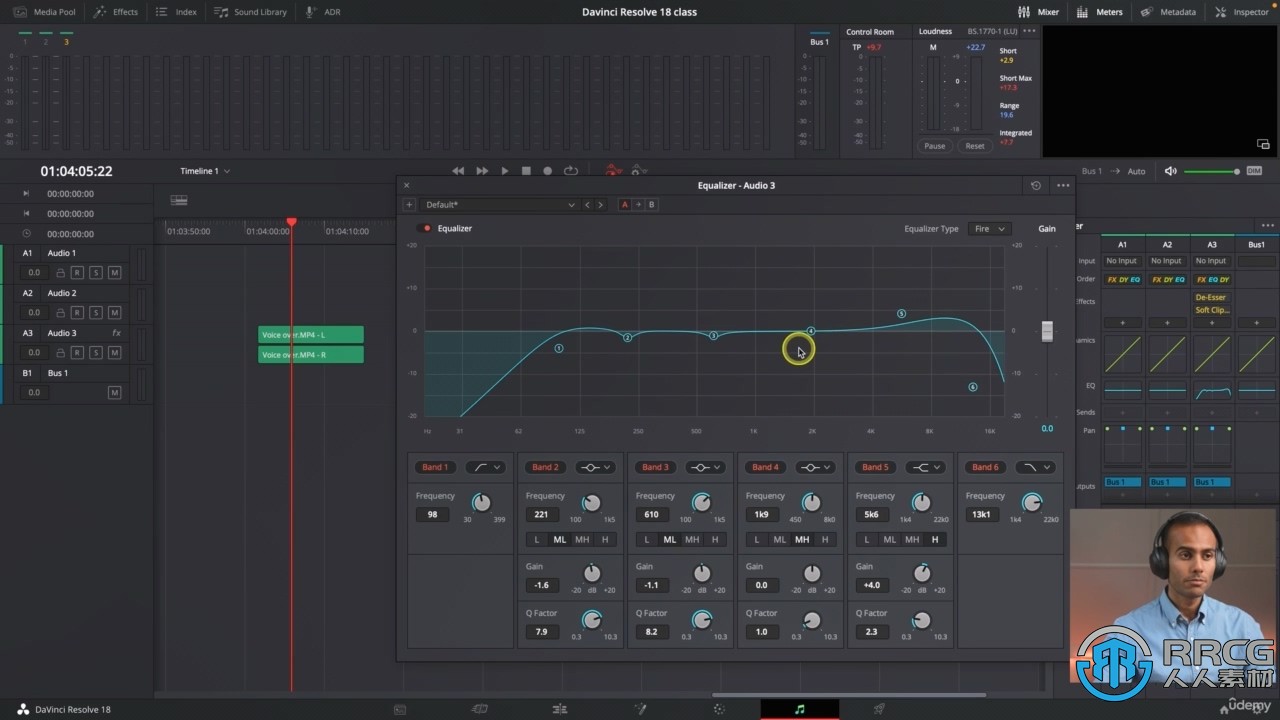This screenshot has width=1280, height=720.
Task: Click Band 2 Gain knob
Action: click(592, 573)
